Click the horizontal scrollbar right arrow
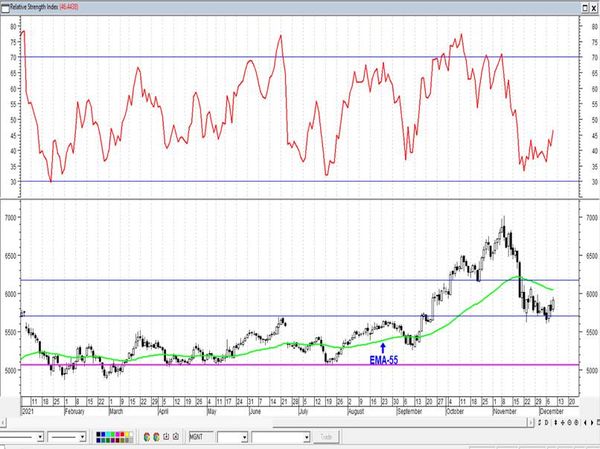The image size is (600, 449). coord(531,423)
